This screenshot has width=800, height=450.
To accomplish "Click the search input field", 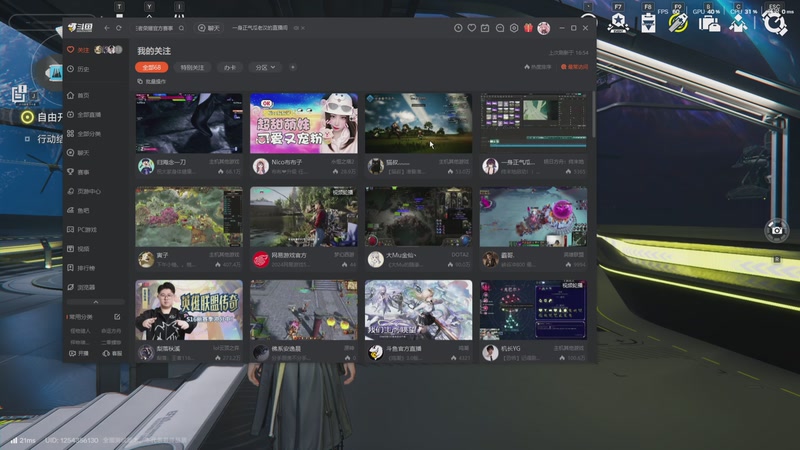I will (x=155, y=28).
